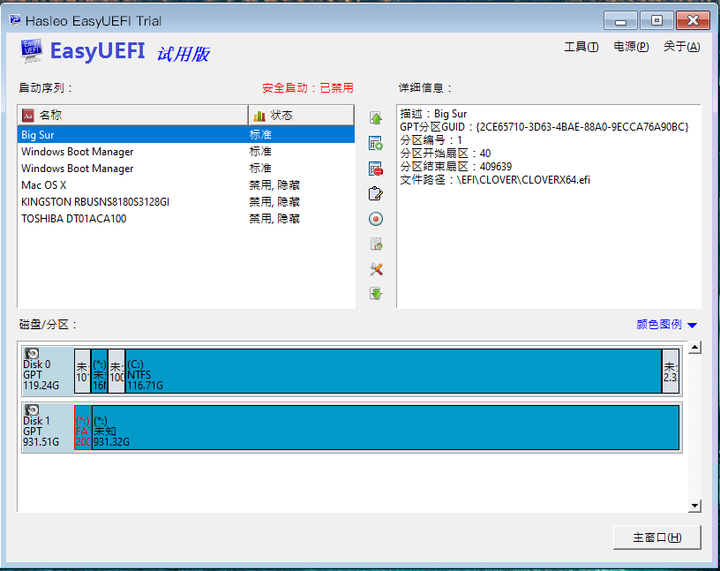Click the red-outlined FAT partition on Disk 1

(x=83, y=427)
